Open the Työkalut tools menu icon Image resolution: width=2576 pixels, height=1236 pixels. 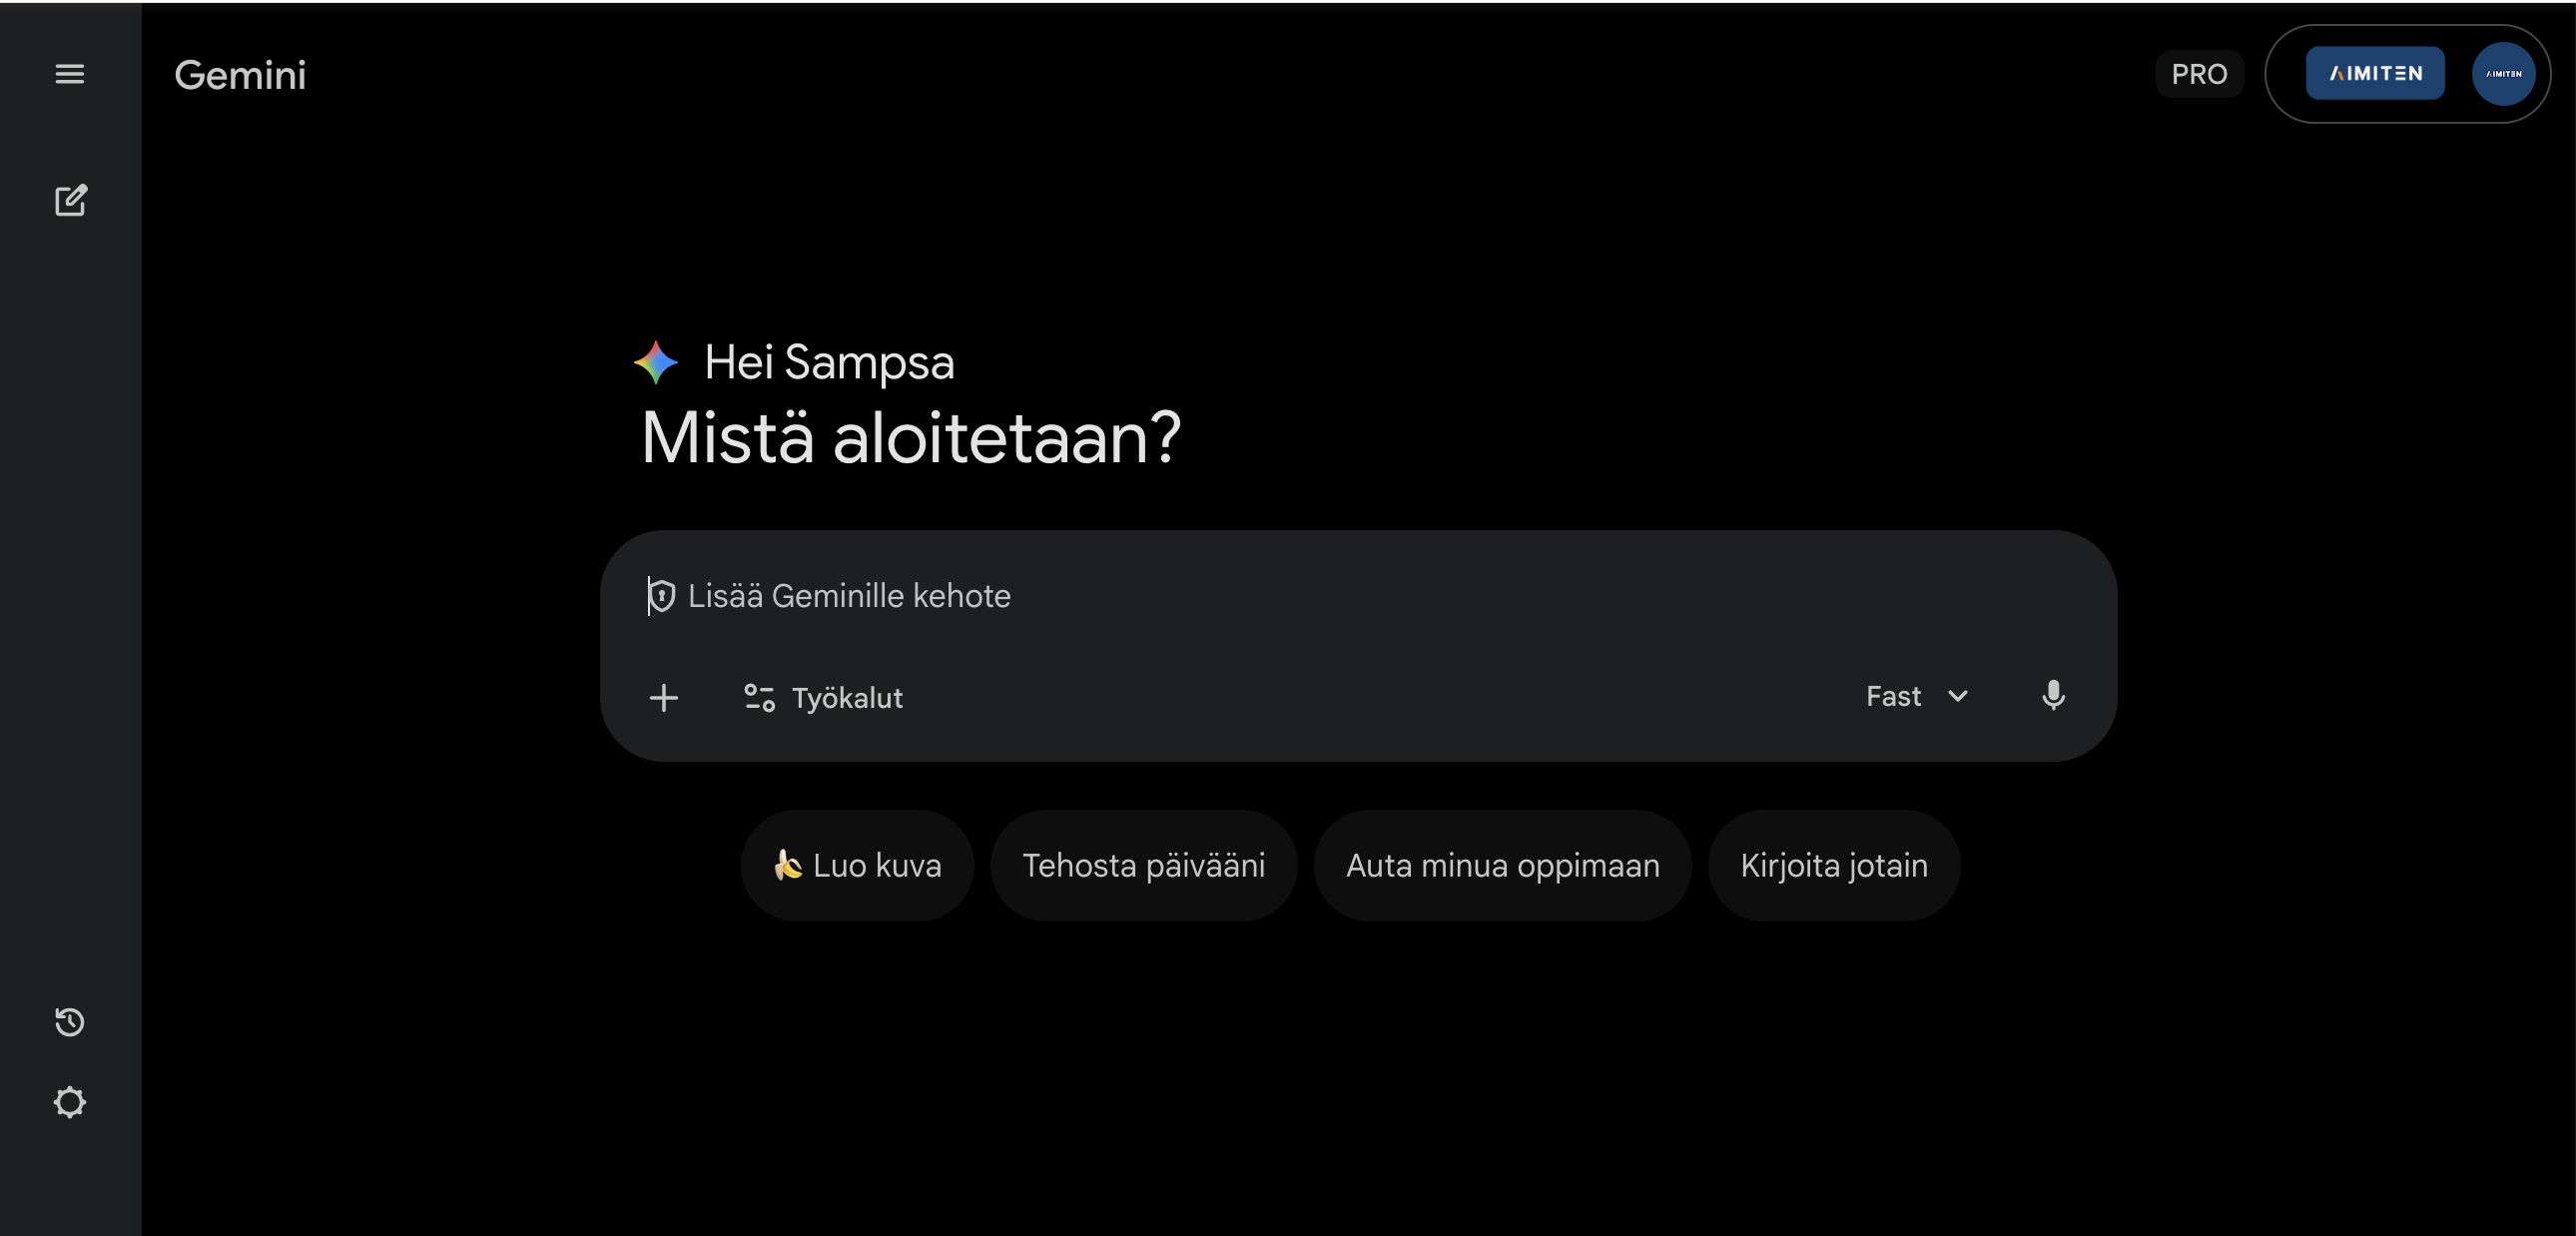pyautogui.click(x=759, y=697)
